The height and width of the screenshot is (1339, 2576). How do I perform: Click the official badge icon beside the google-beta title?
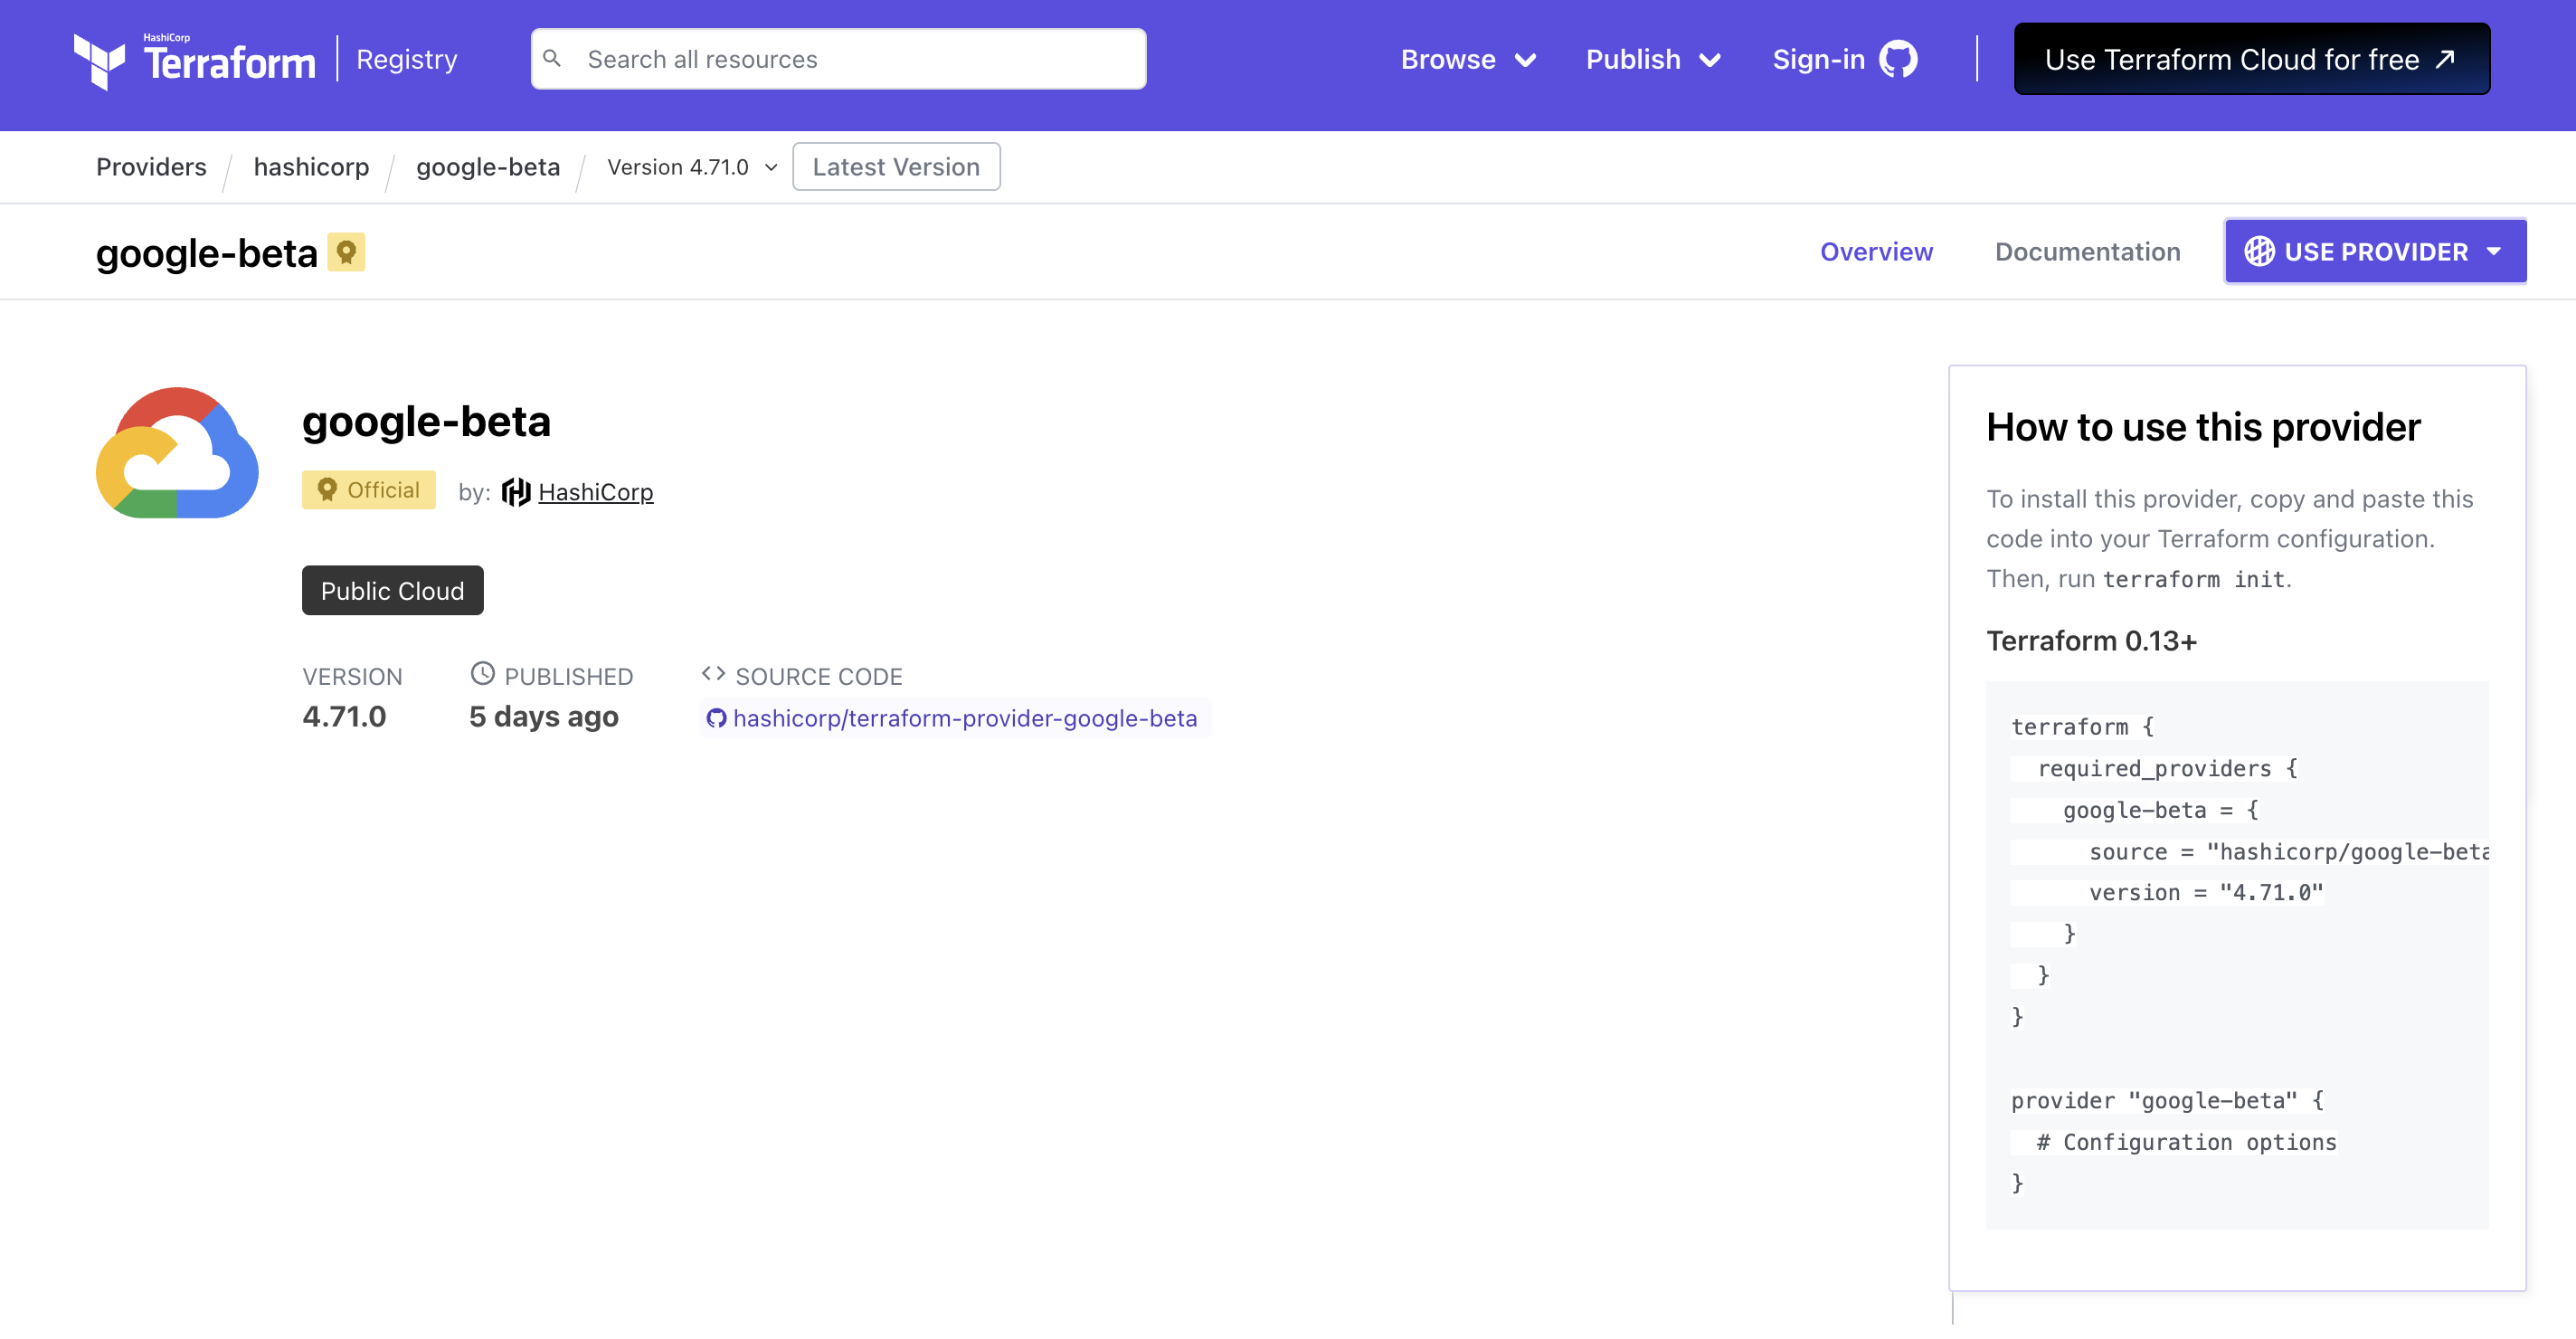click(x=346, y=252)
